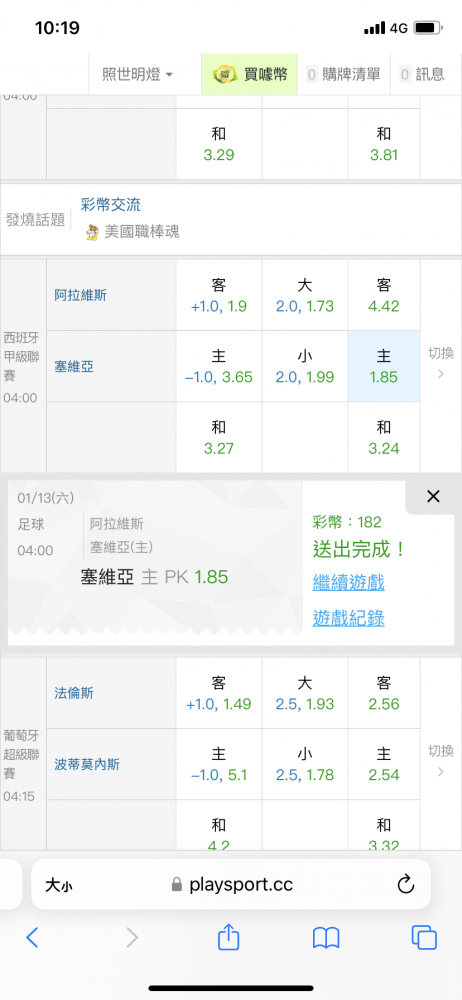Viewport: 462px width, 1000px height.
Task: Click 繼續遊戲 link
Action: point(349,582)
